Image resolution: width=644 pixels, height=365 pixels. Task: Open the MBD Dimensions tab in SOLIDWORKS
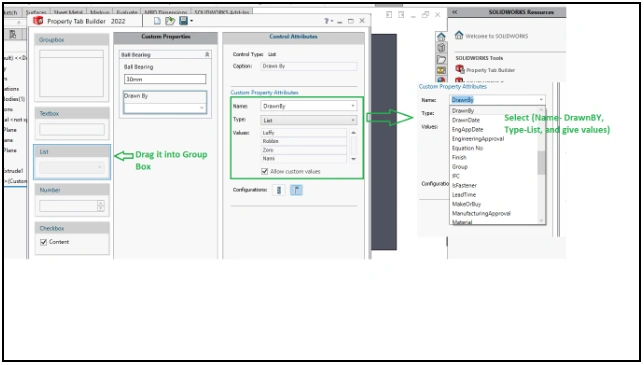[166, 12]
